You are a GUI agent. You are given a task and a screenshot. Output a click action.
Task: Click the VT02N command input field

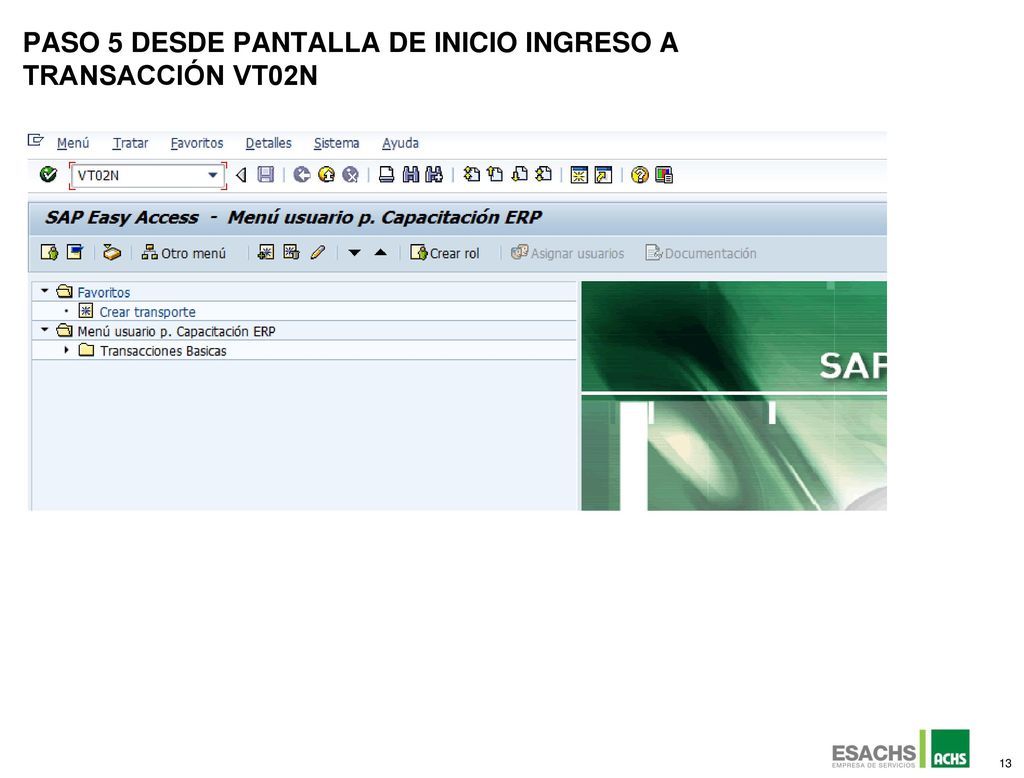tap(148, 175)
